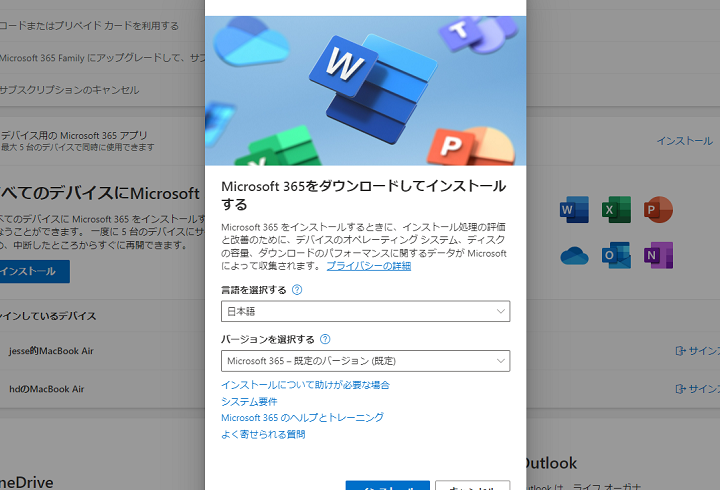This screenshot has width=720, height=490.
Task: Click the よく寄せられる質問 link
Action: (x=263, y=434)
